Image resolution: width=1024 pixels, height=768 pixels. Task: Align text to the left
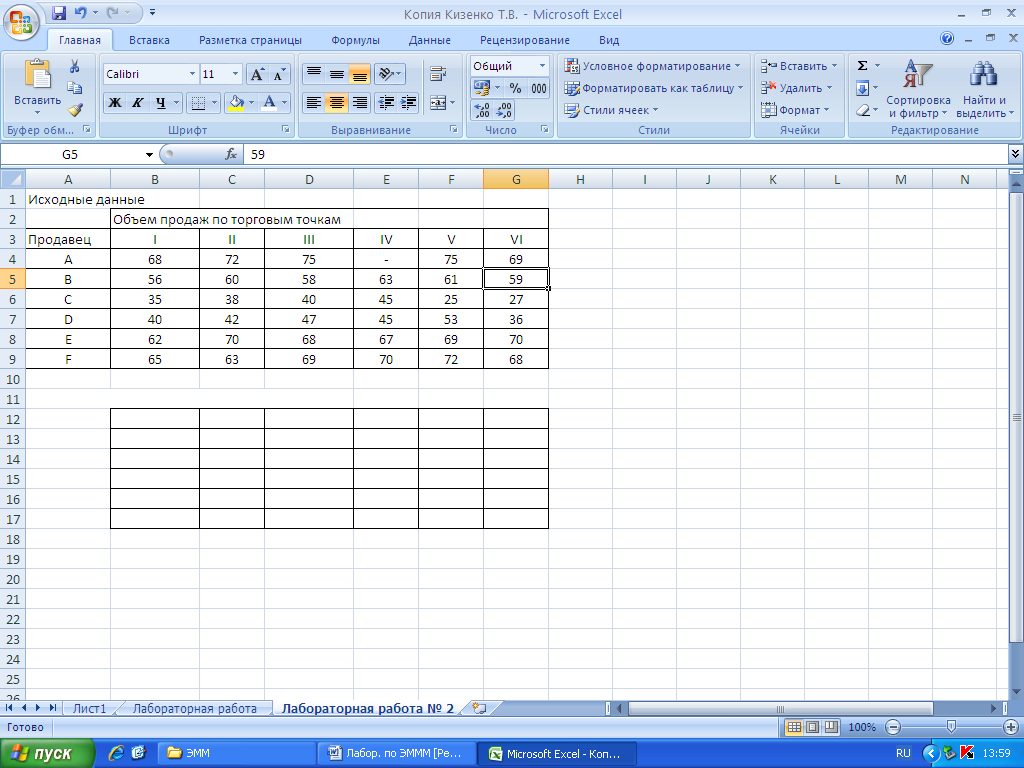[313, 103]
